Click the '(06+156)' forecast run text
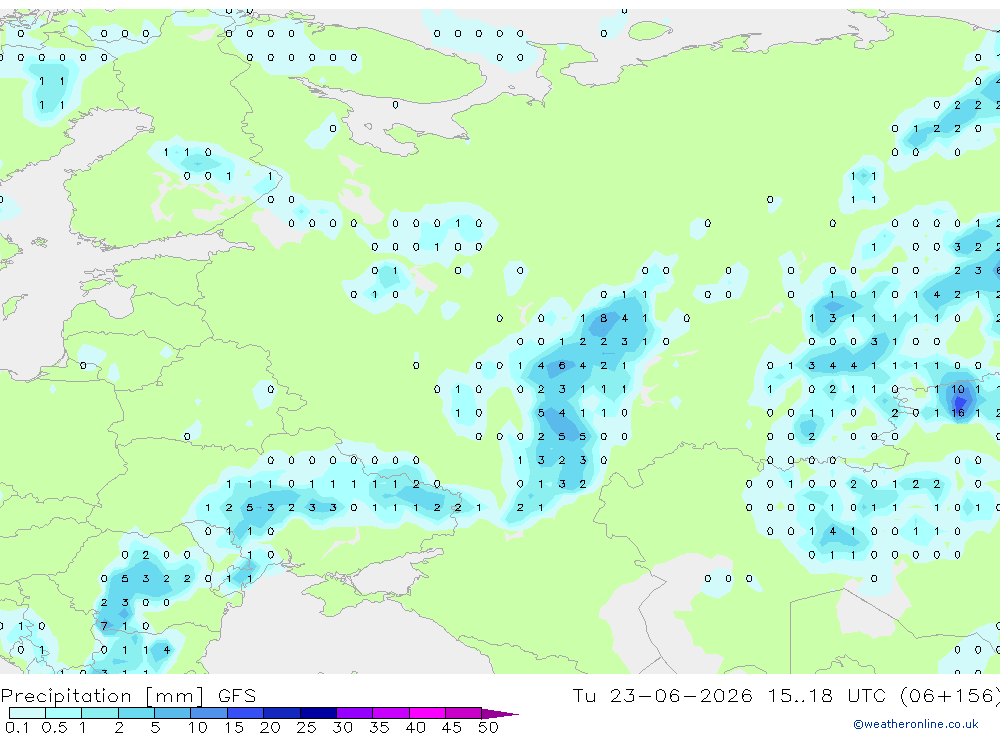This screenshot has height=733, width=1000. (950, 695)
